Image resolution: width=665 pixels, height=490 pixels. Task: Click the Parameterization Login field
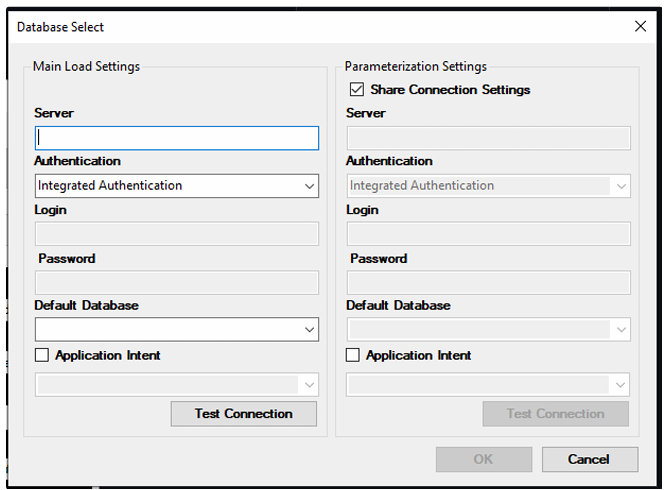[x=488, y=234]
